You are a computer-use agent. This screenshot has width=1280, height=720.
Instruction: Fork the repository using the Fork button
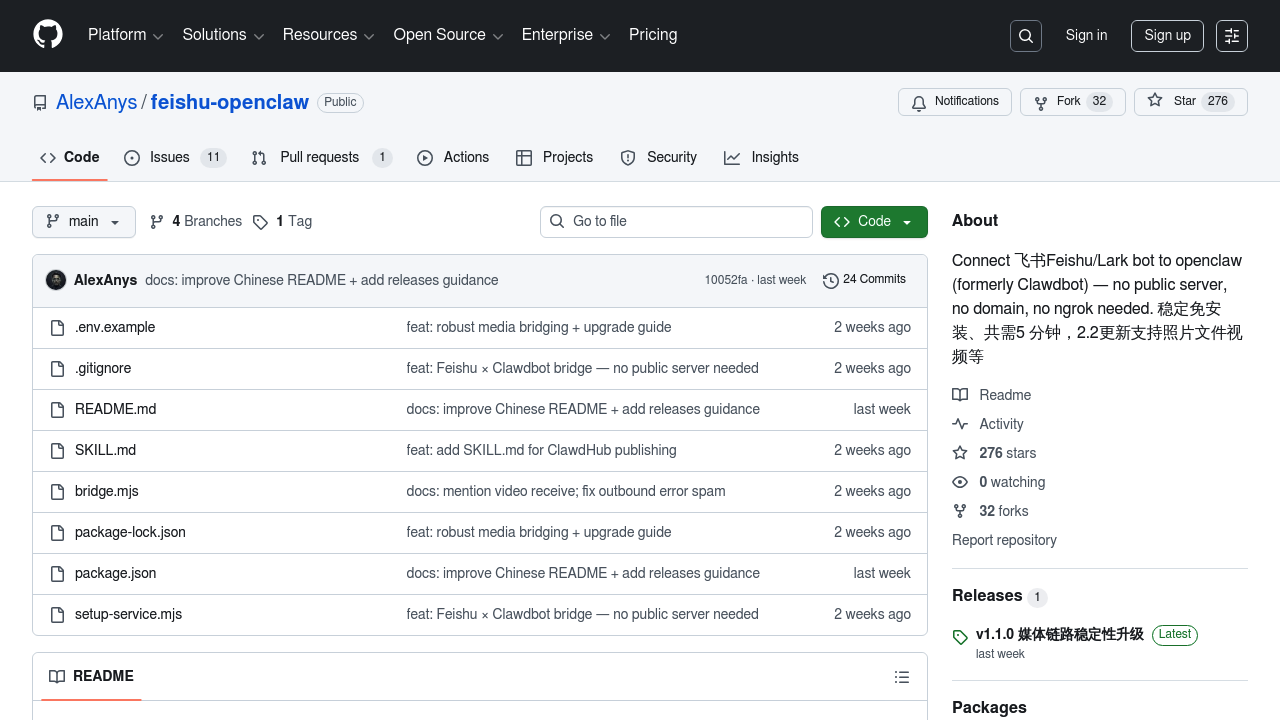[x=1072, y=102]
